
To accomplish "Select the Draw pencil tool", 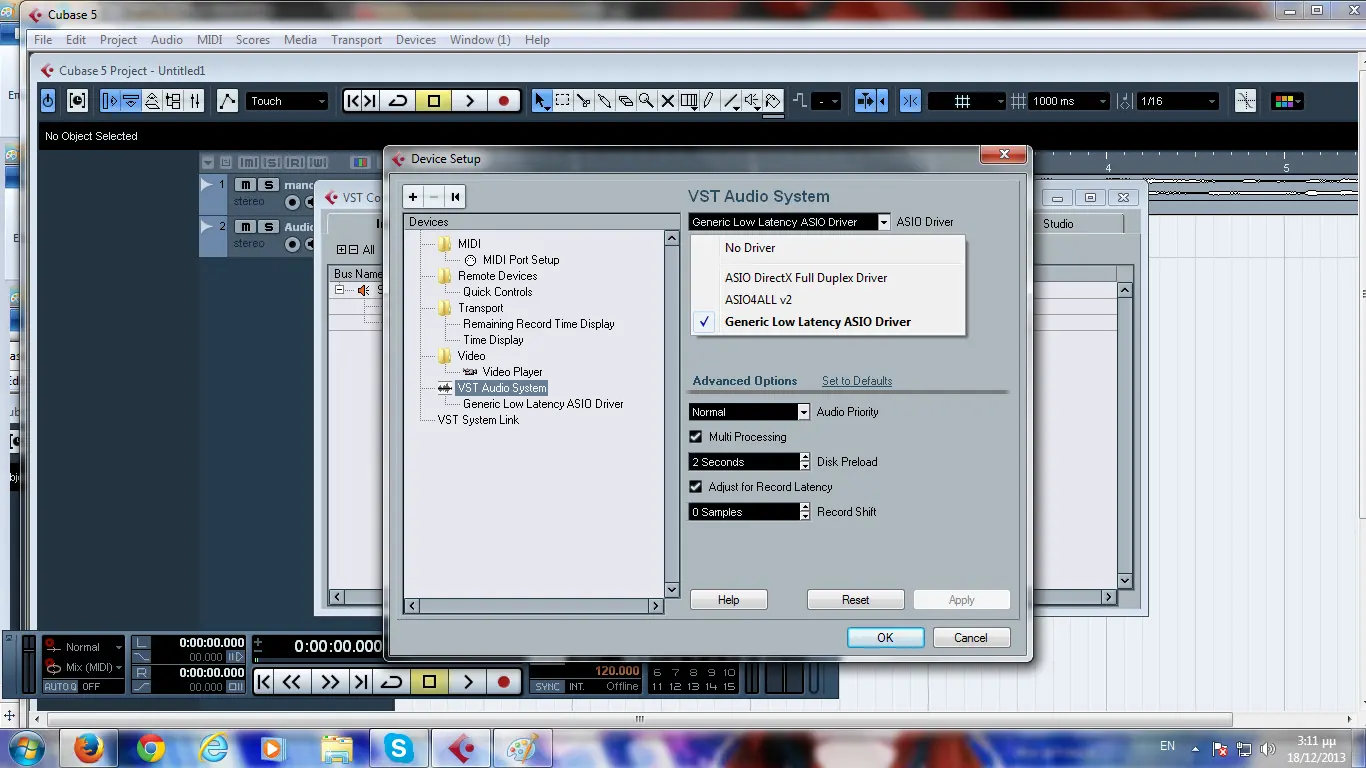I will click(709, 101).
